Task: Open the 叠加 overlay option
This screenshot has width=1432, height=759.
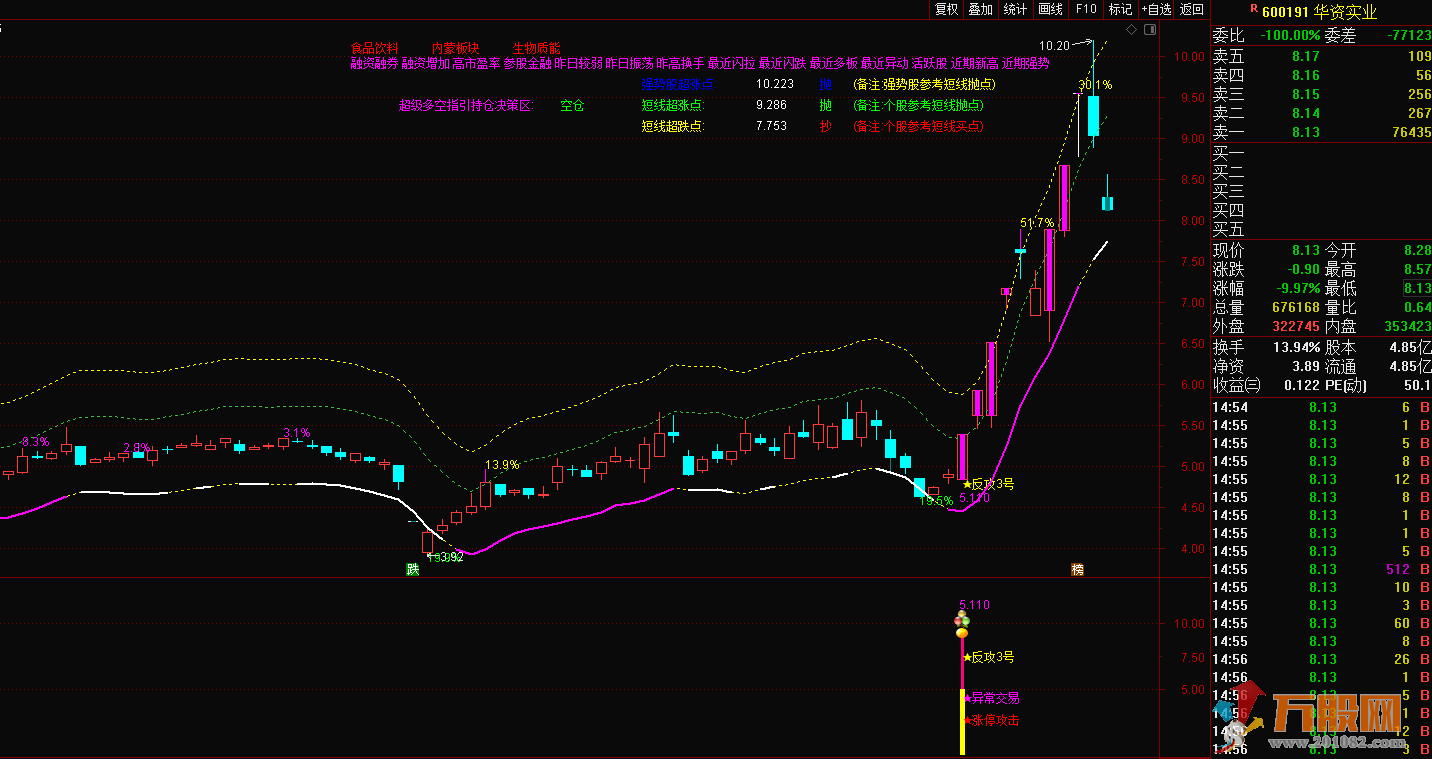Action: tap(981, 9)
